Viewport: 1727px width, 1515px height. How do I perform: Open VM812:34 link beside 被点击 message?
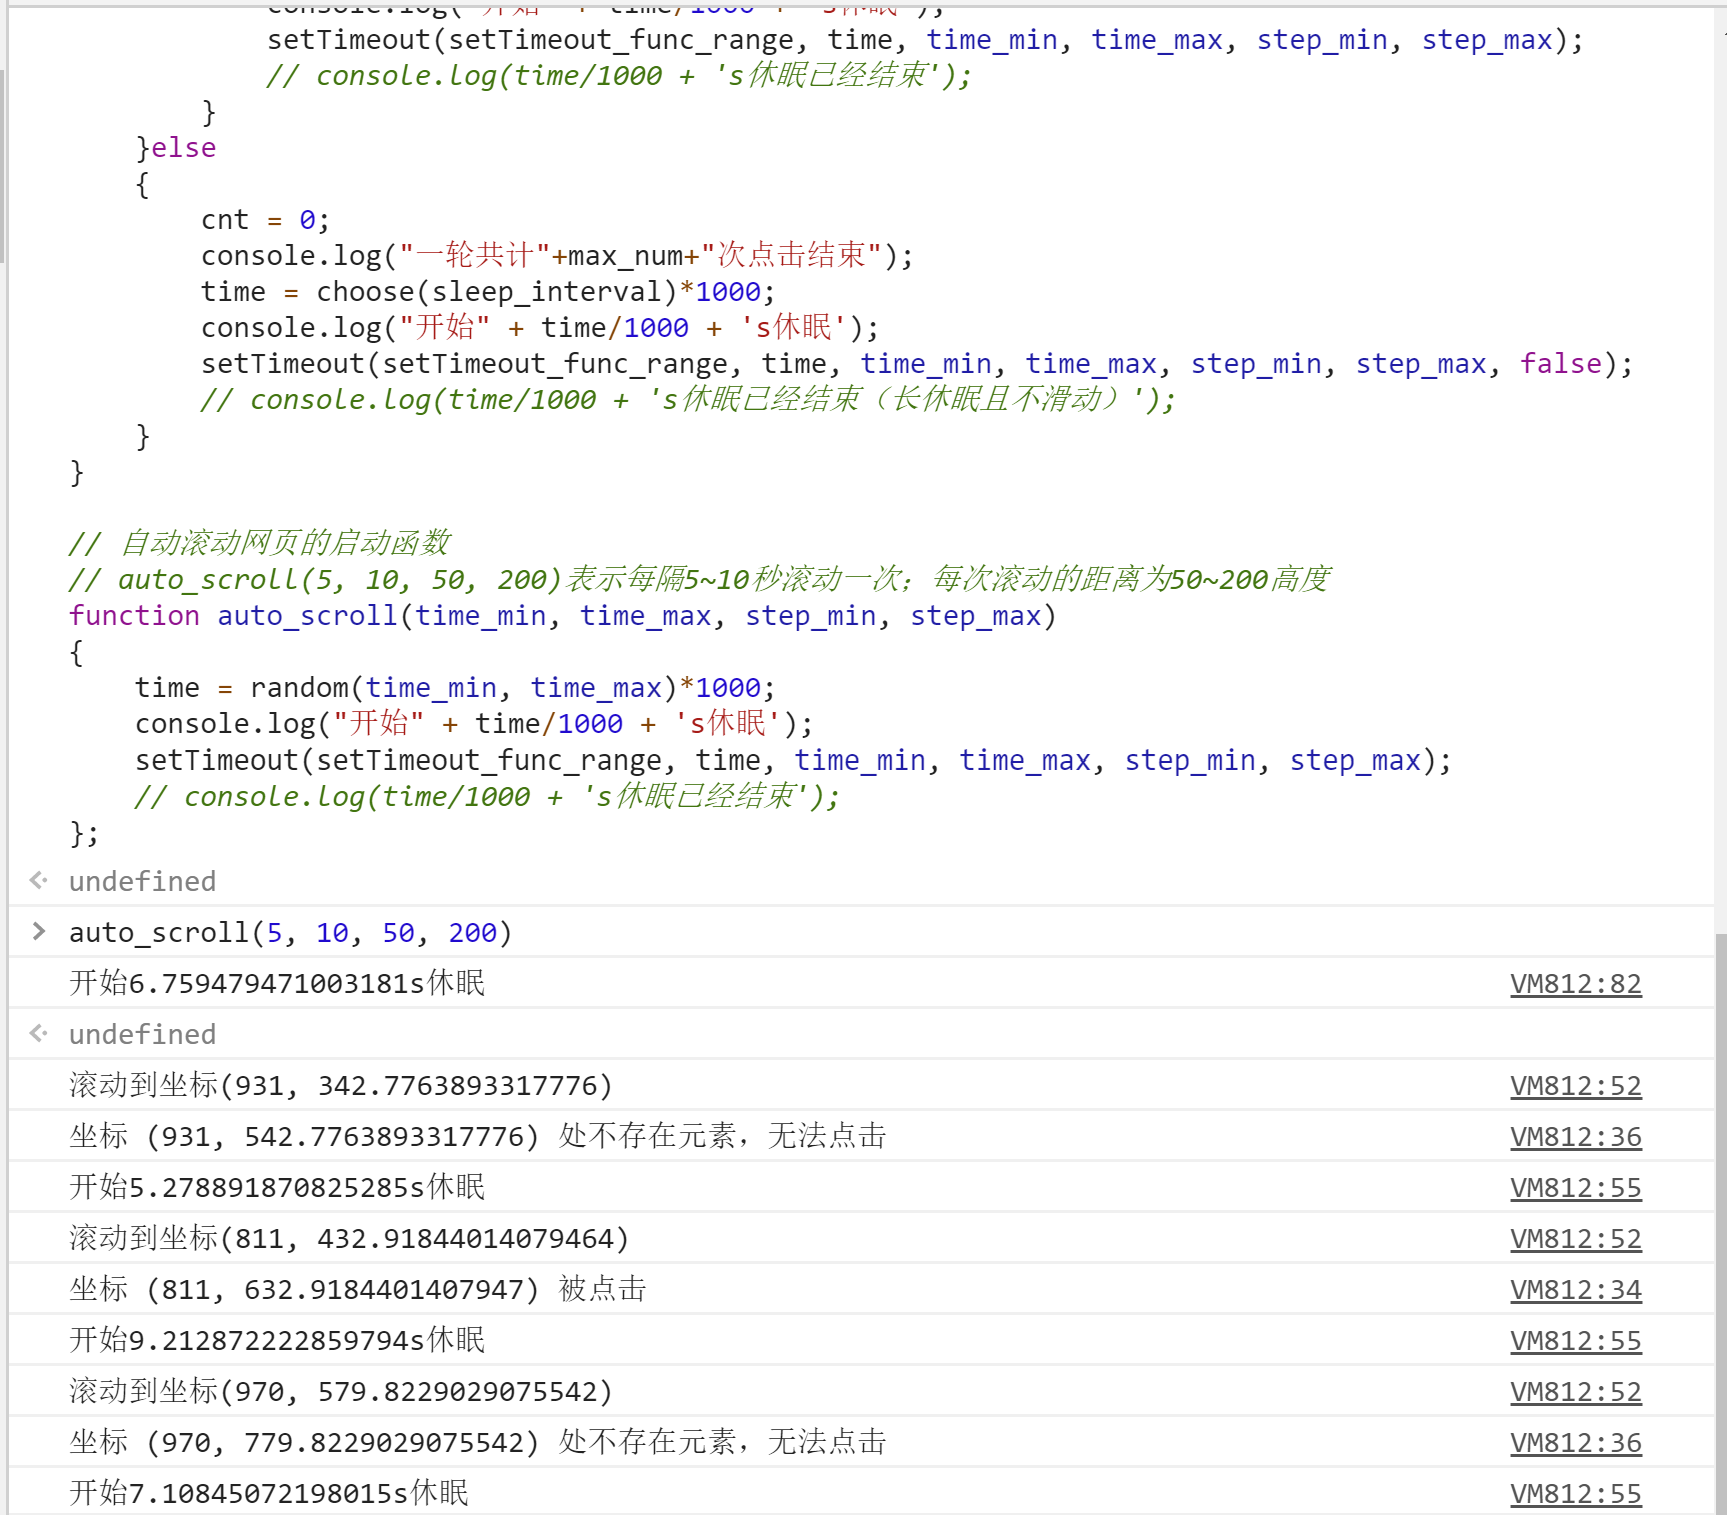click(1575, 1290)
